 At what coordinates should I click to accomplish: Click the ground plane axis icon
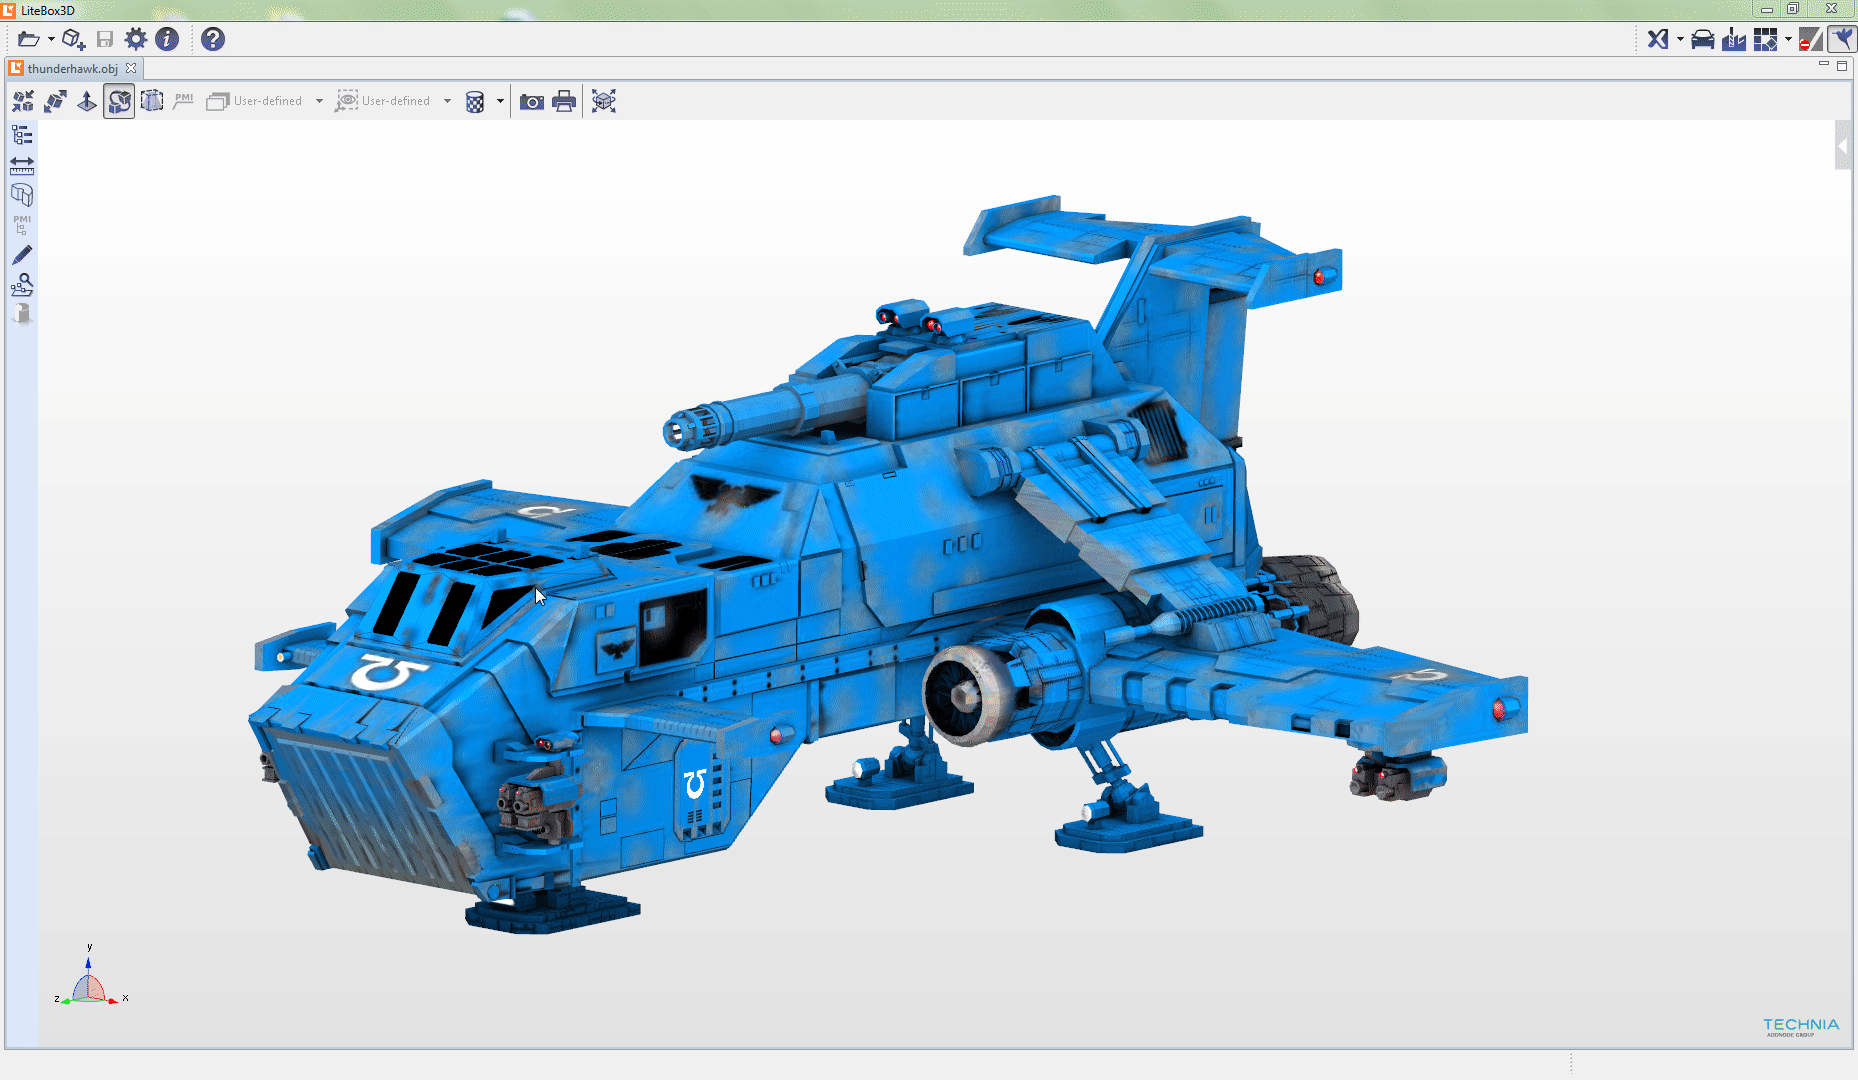[87, 101]
